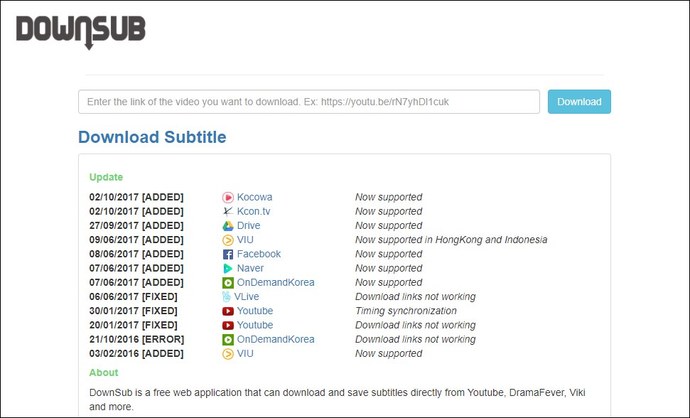This screenshot has height=418, width=690.
Task: Click the VIU icon dated 03/02/2016
Action: click(x=228, y=354)
